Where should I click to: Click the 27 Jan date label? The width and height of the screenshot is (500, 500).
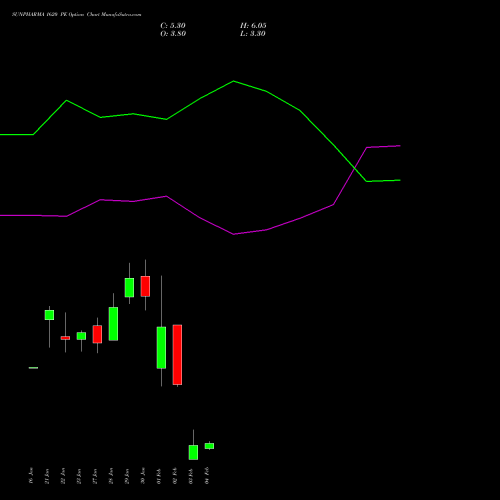95,476
